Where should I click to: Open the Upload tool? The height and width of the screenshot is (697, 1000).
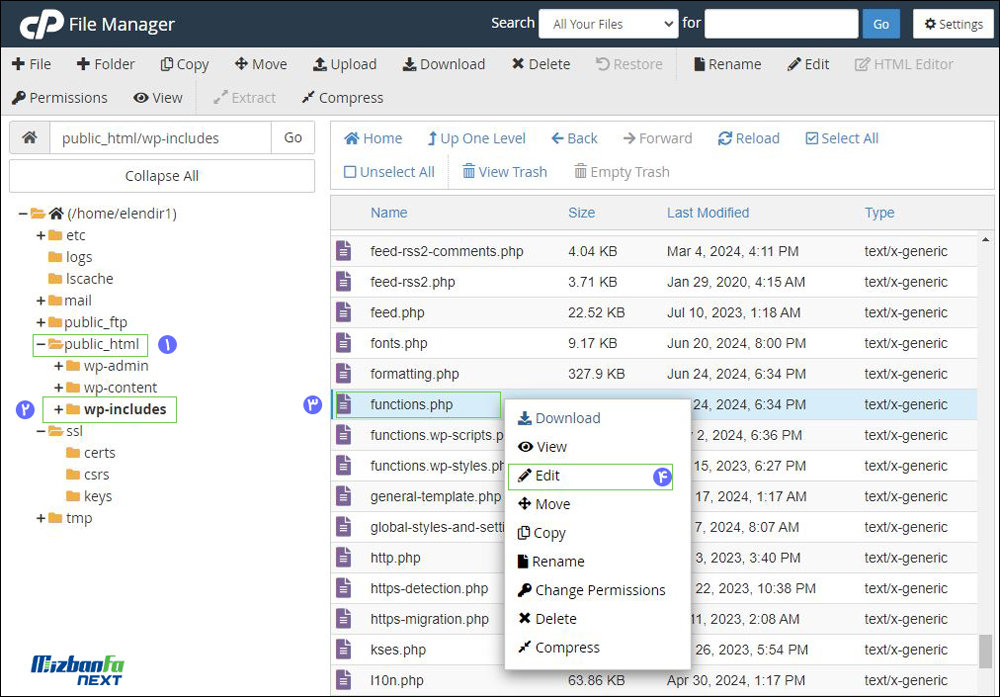[x=344, y=64]
